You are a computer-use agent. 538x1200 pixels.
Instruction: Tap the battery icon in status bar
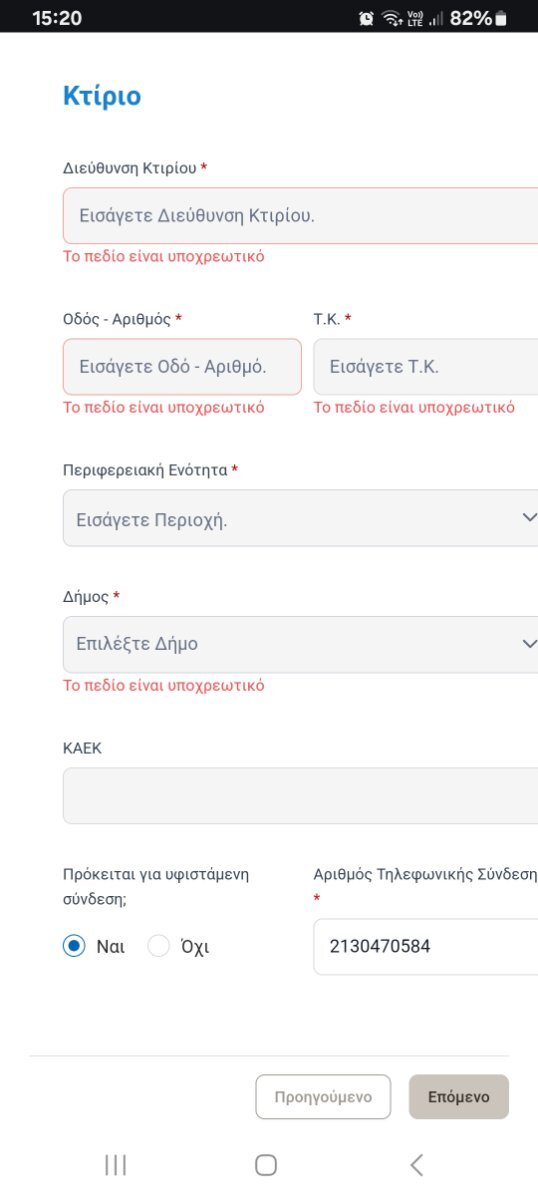point(501,18)
